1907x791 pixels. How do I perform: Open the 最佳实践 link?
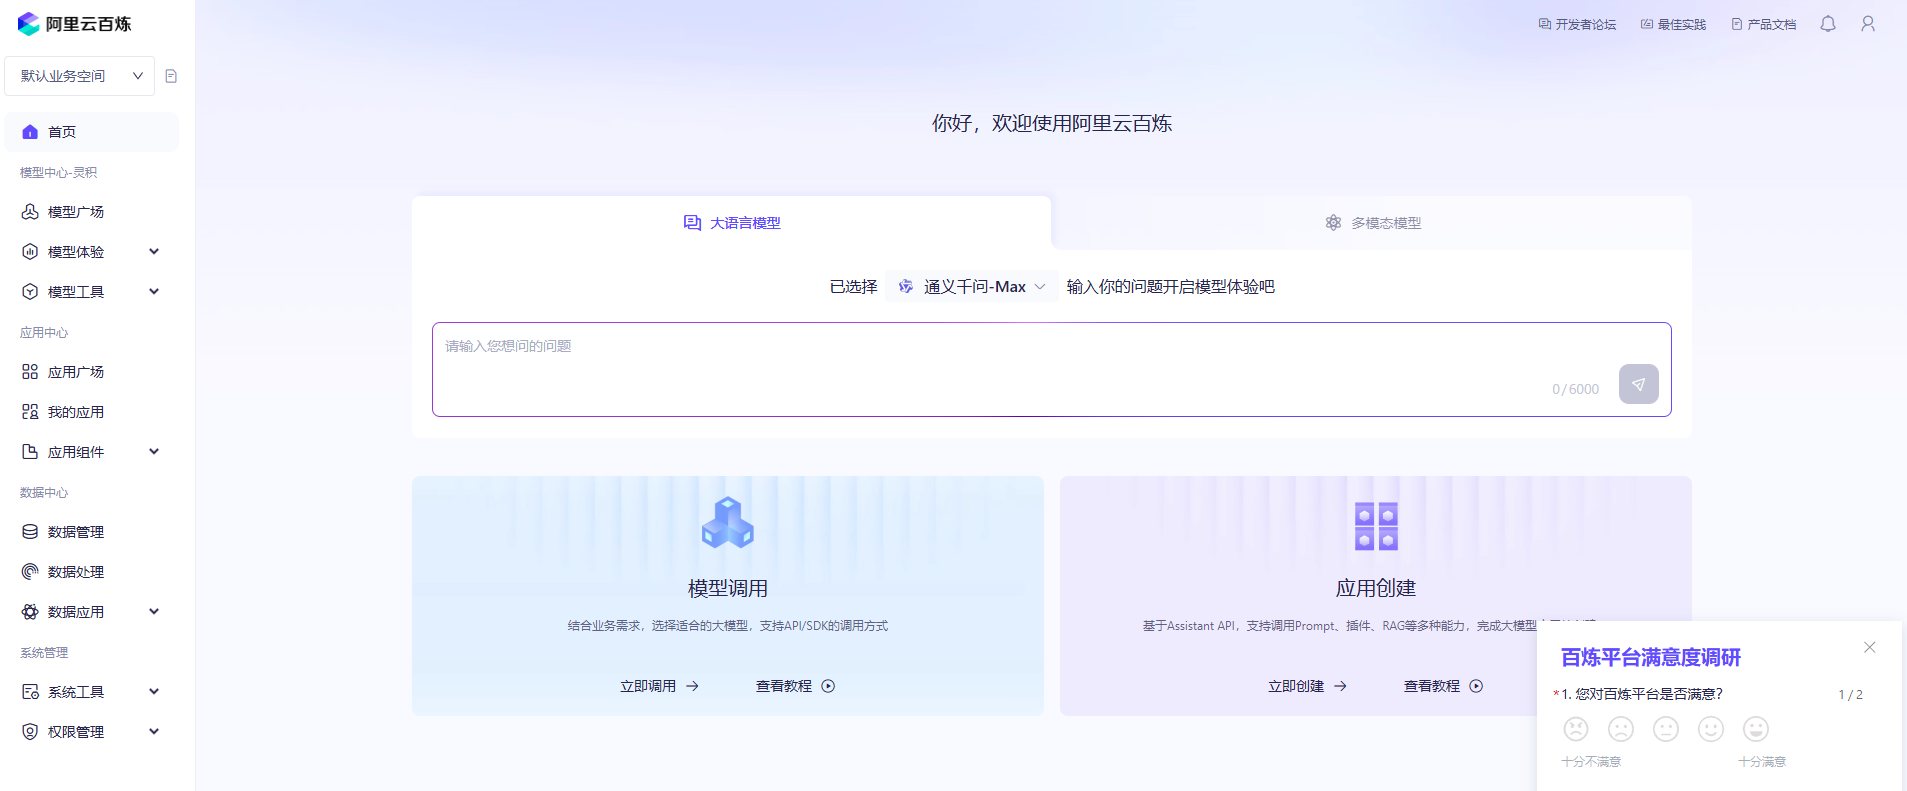1673,24
